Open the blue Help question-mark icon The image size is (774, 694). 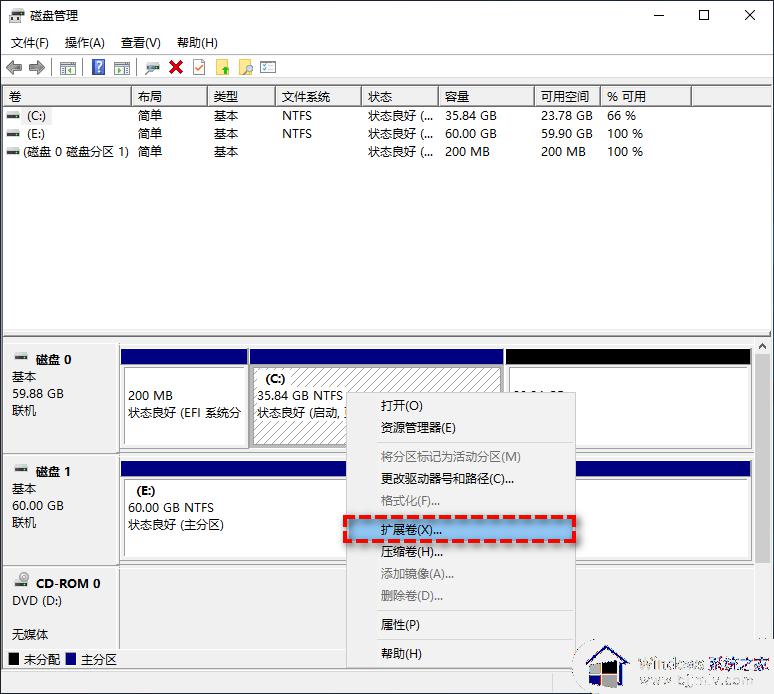click(99, 67)
